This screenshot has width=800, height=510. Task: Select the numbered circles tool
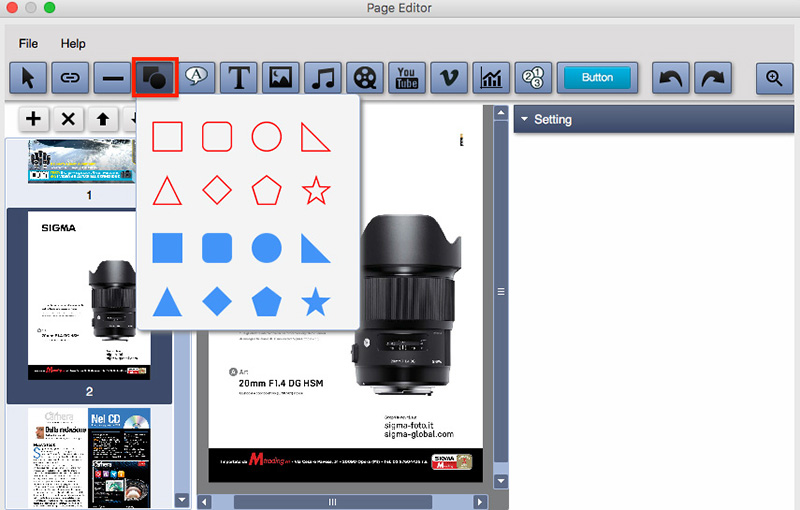click(x=533, y=78)
